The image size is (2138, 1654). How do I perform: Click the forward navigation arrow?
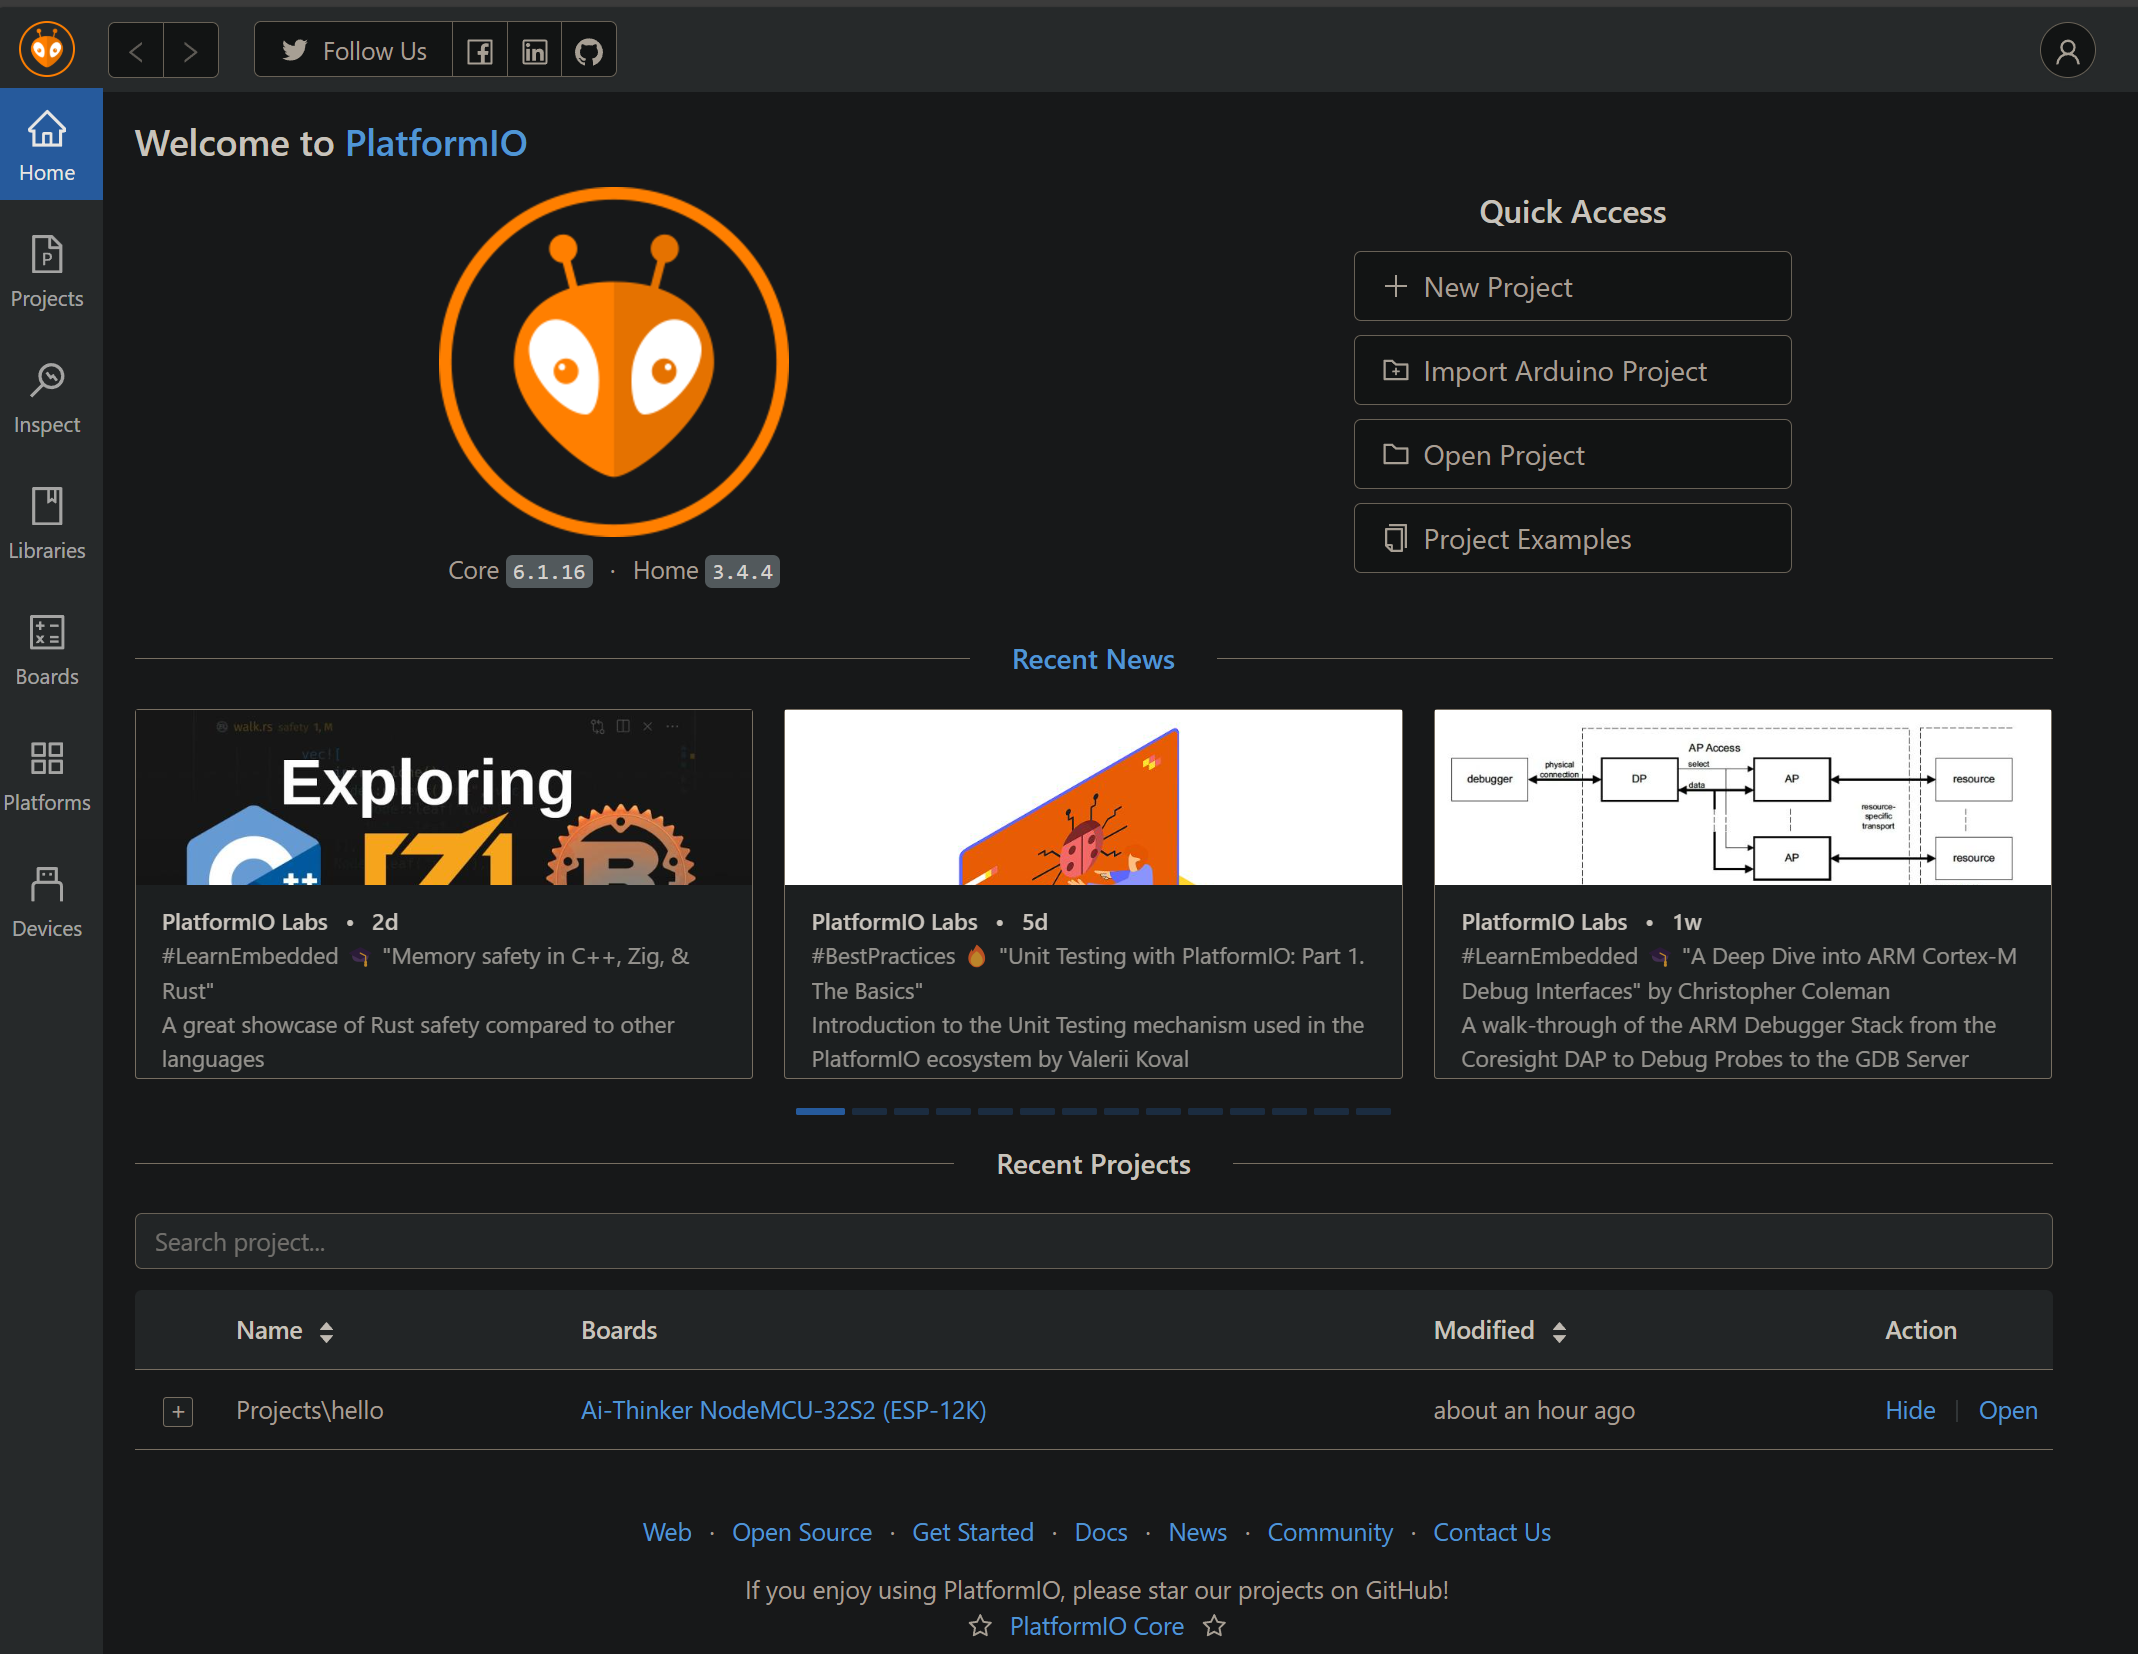(190, 51)
